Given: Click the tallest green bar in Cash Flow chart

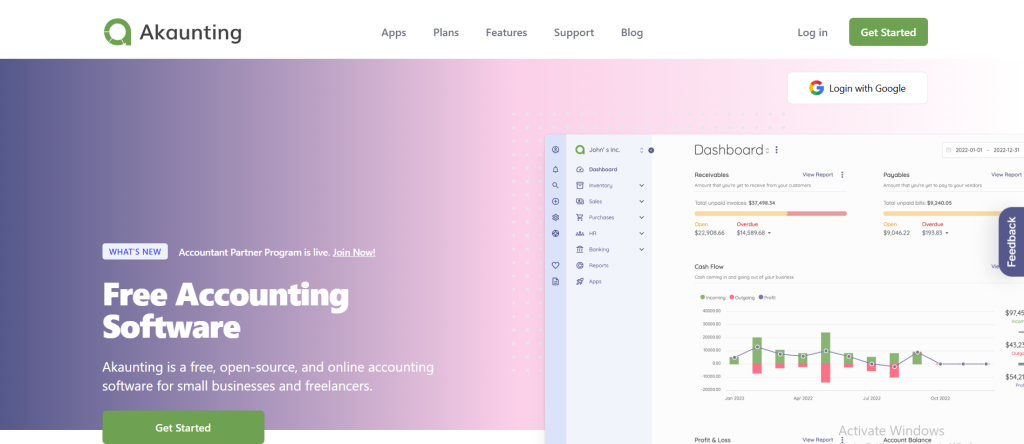Looking at the screenshot, I should click(825, 347).
